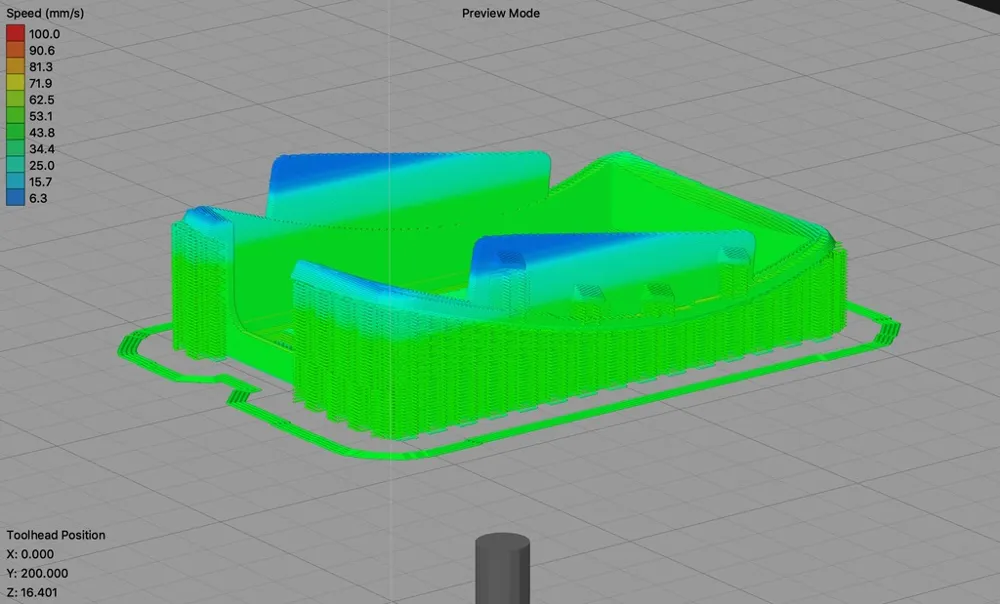Screen dimensions: 1000x604
Task: Click the 'Toolhead Position' heading
Action: click(56, 535)
